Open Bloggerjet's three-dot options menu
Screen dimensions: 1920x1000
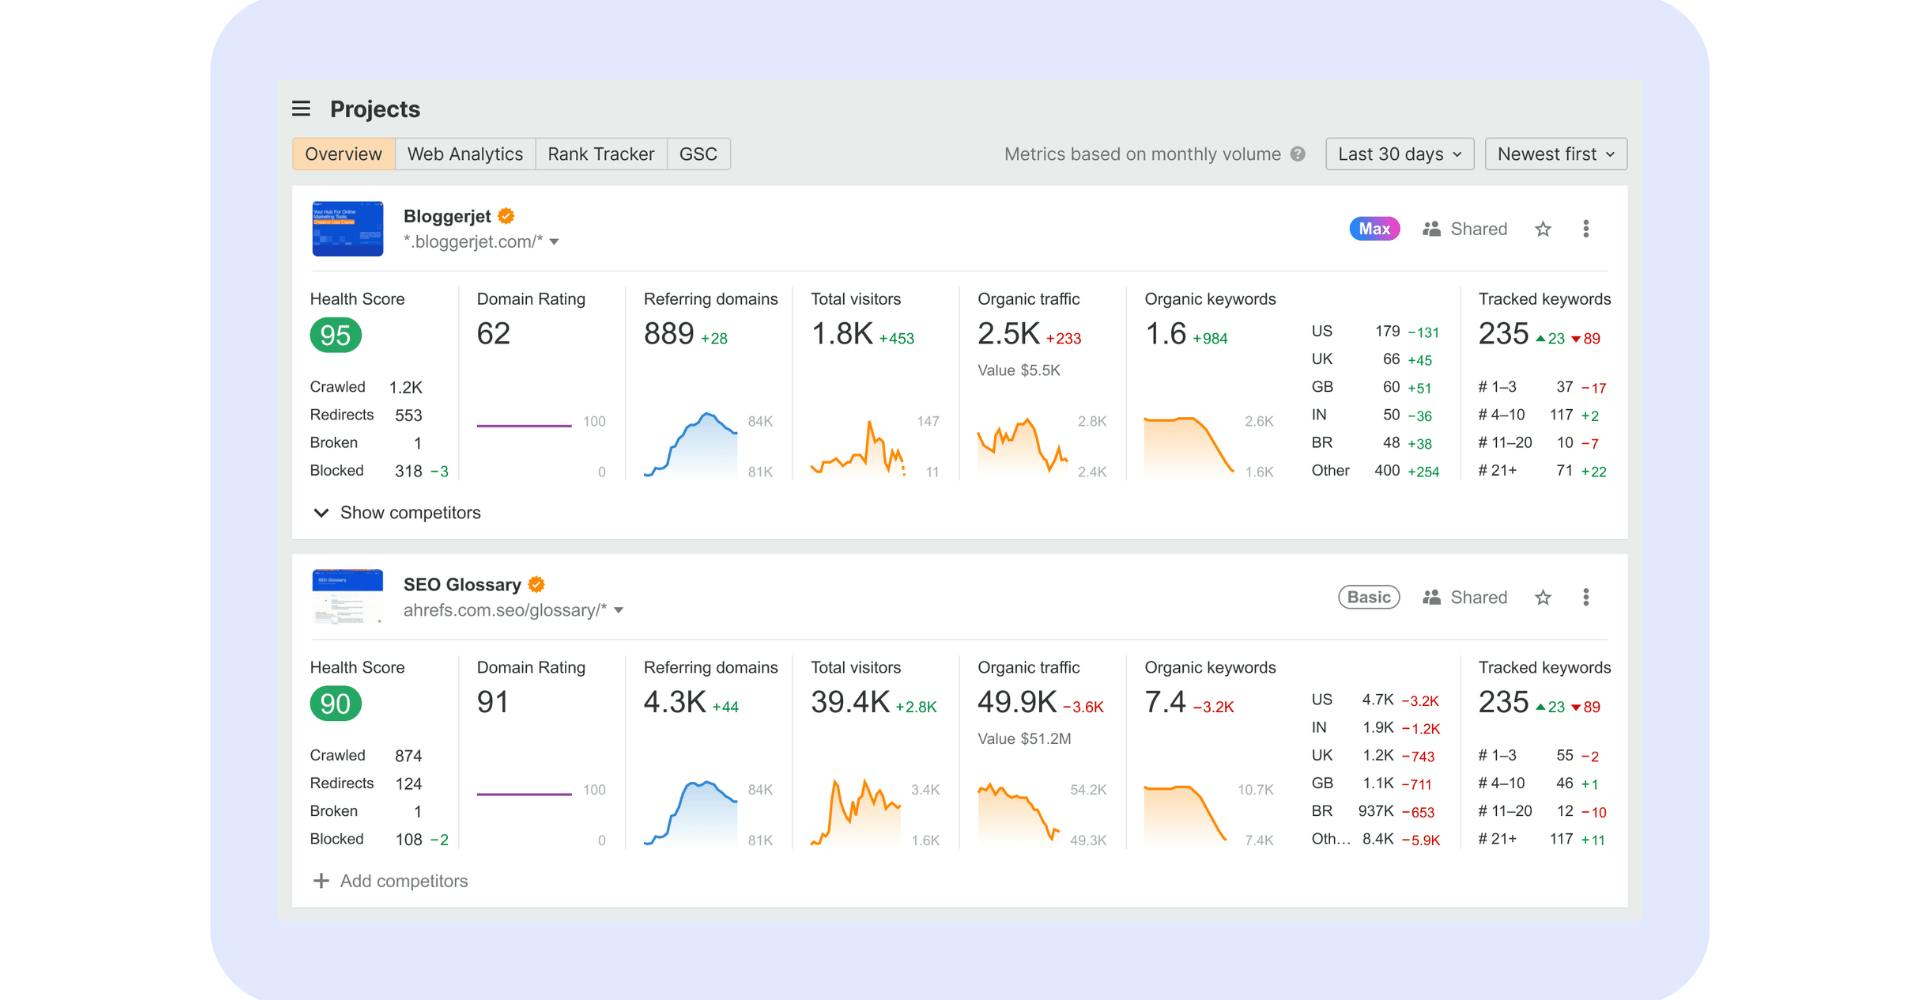coord(1586,229)
